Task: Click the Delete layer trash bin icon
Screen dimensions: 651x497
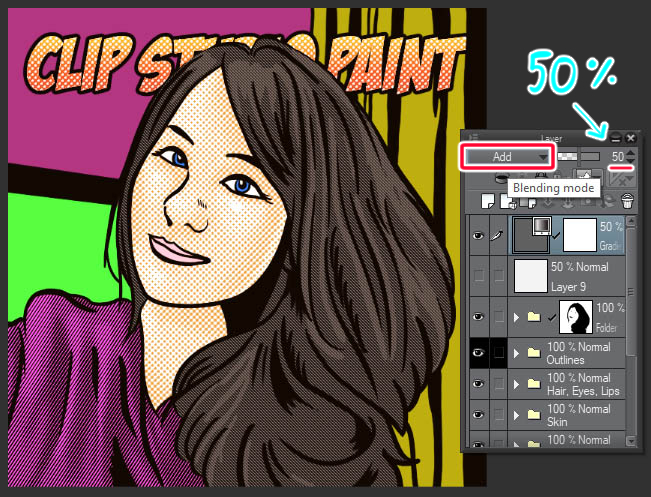Action: pos(628,201)
